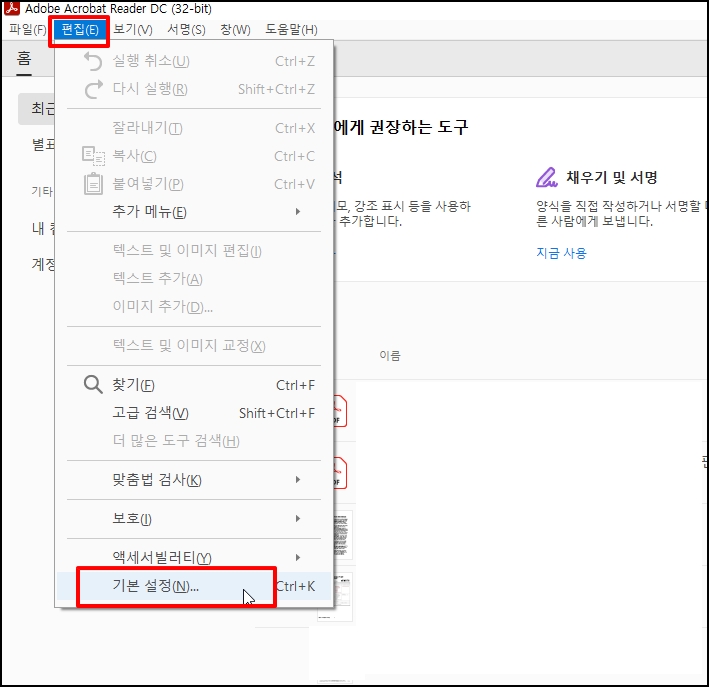The image size is (709, 687).
Task: Click the 채우기 및 서명 tool heading
Action: coord(612,177)
